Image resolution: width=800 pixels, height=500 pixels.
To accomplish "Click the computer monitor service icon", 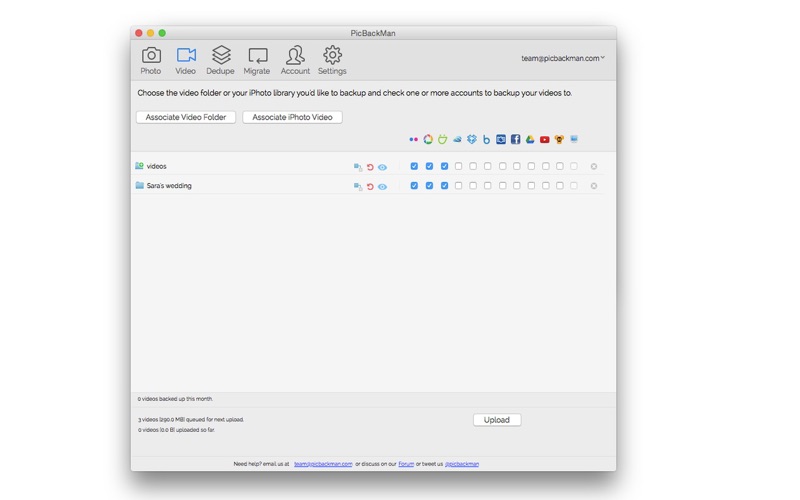I will [574, 139].
